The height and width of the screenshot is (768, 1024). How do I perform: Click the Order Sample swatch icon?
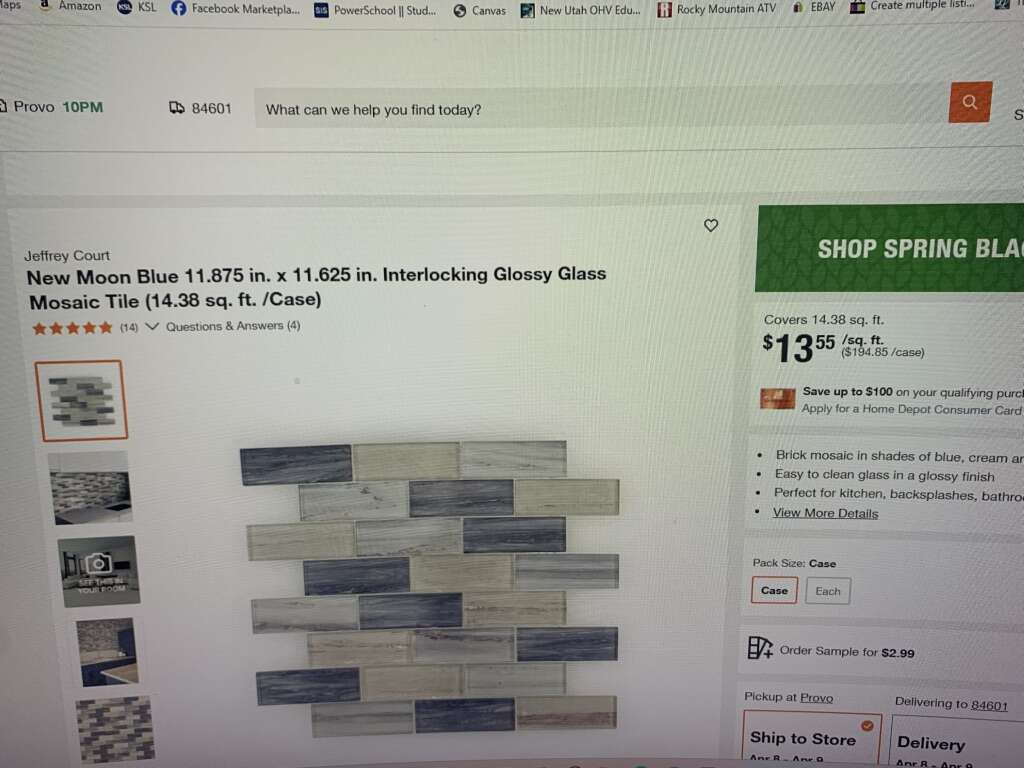point(760,648)
